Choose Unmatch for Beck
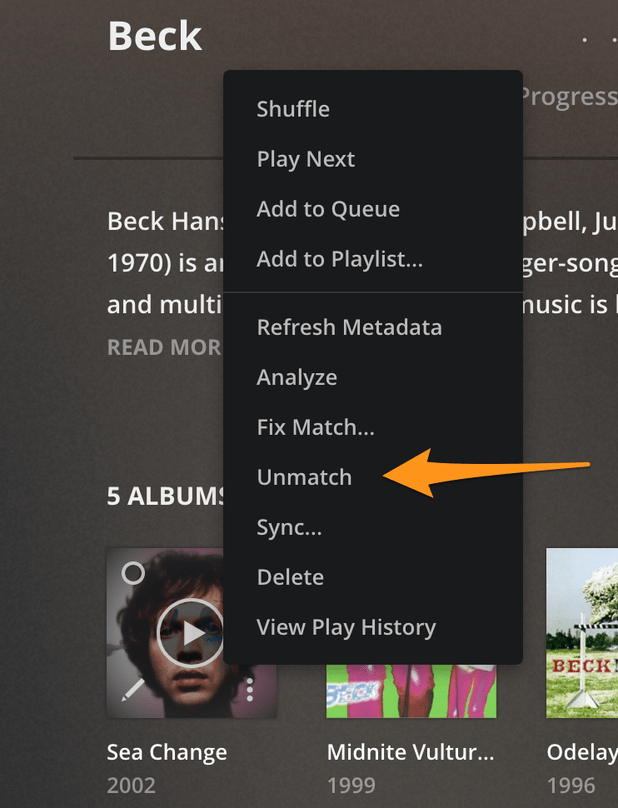Viewport: 618px width, 808px height. [x=373, y=477]
